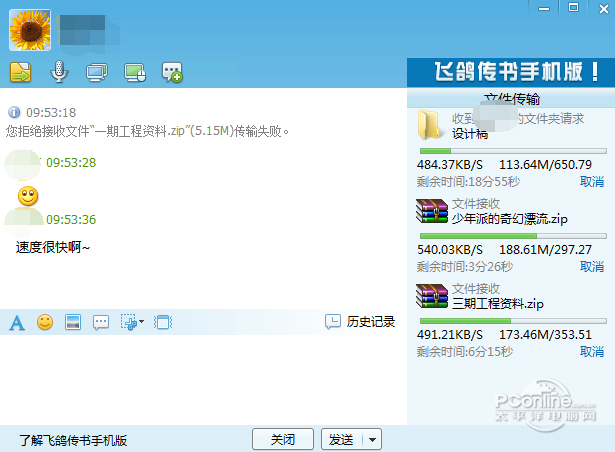The height and width of the screenshot is (452, 615).
Task: Click the 发送 button
Action: click(342, 439)
